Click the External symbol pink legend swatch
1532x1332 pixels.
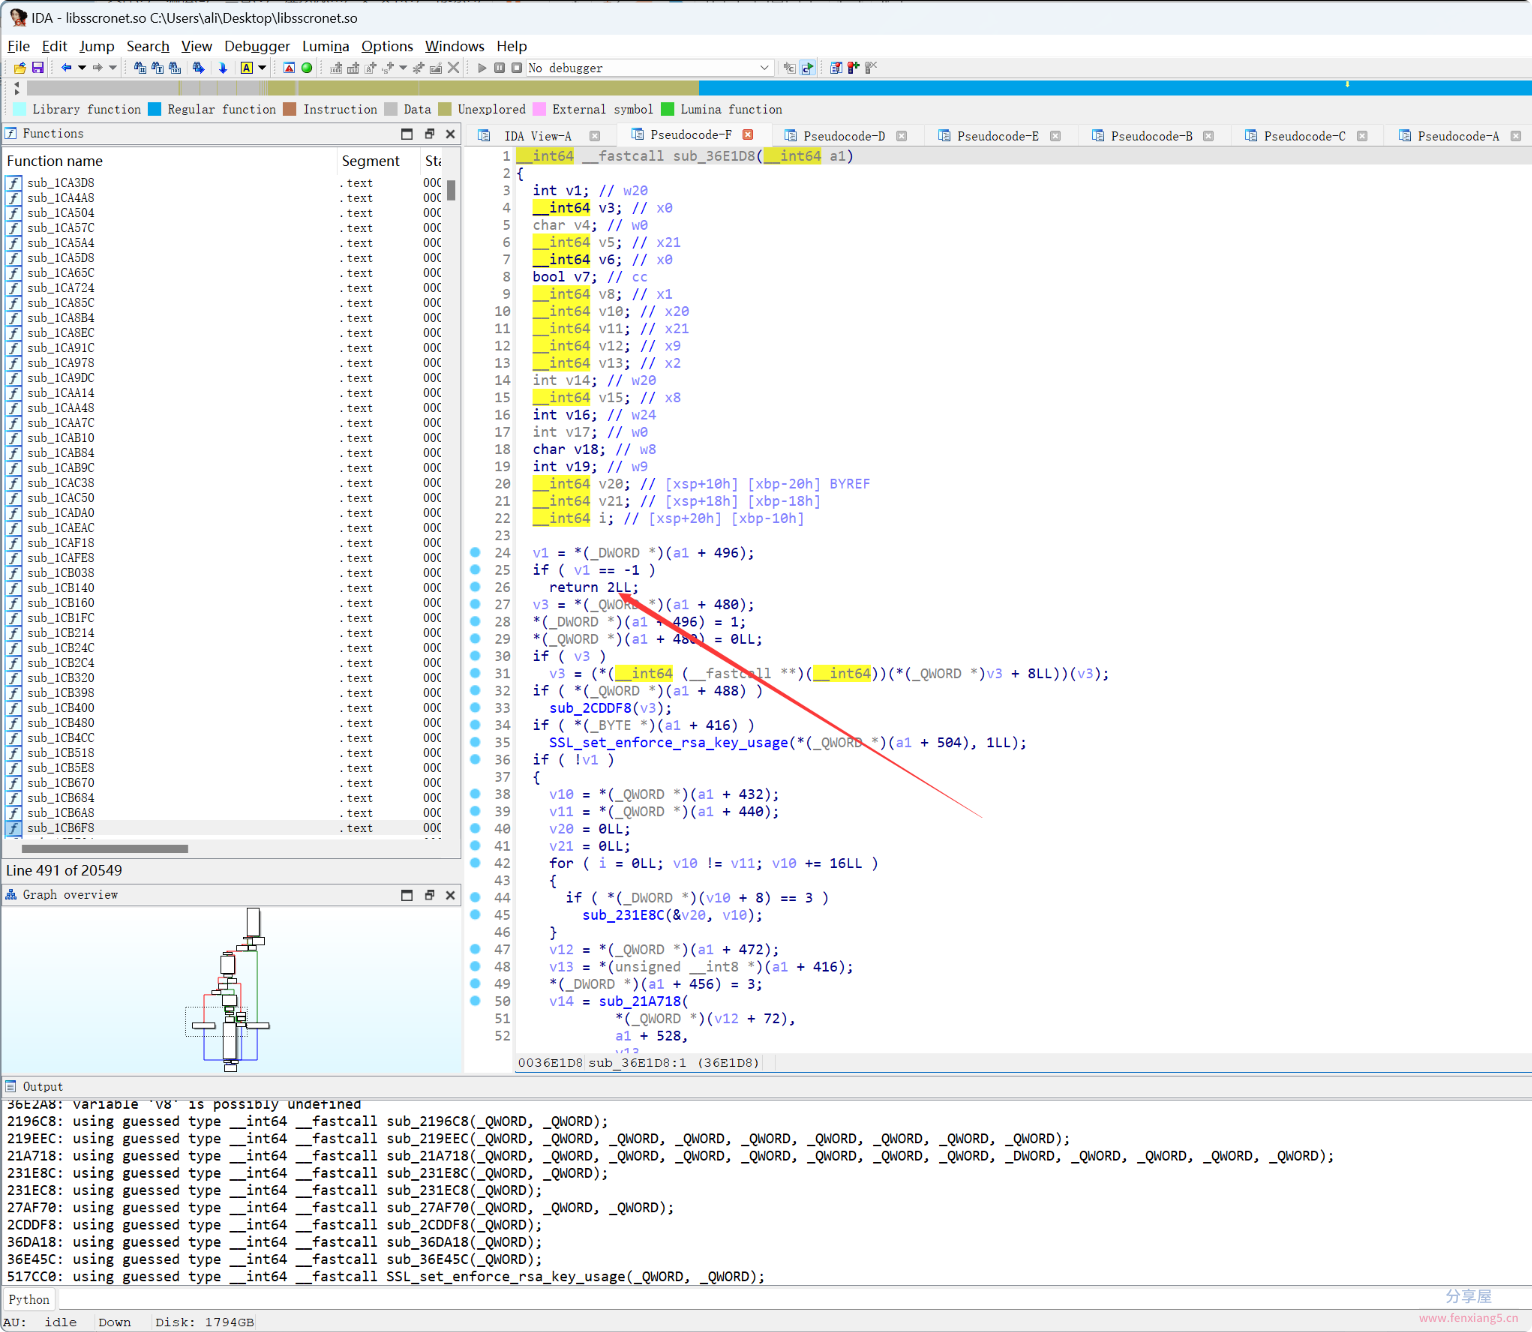540,109
